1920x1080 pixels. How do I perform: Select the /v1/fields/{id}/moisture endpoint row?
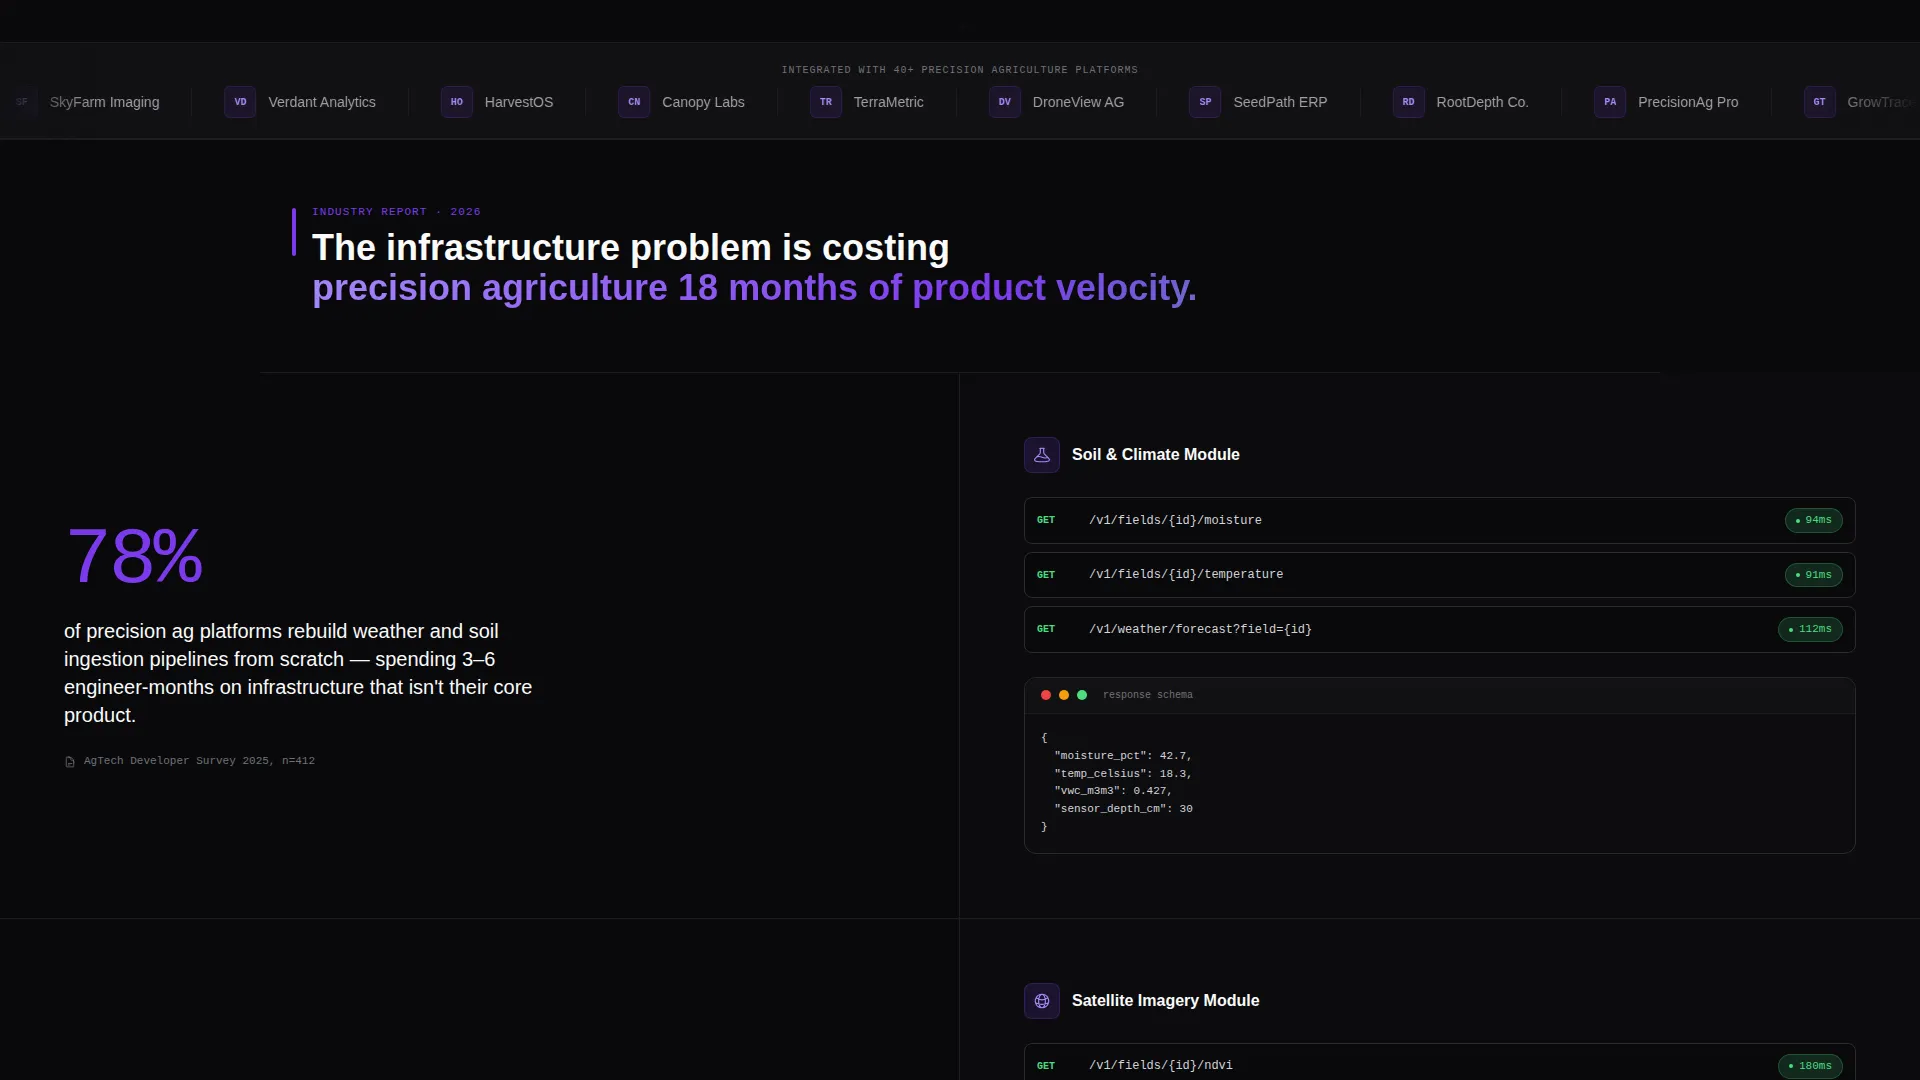[x=1439, y=520]
